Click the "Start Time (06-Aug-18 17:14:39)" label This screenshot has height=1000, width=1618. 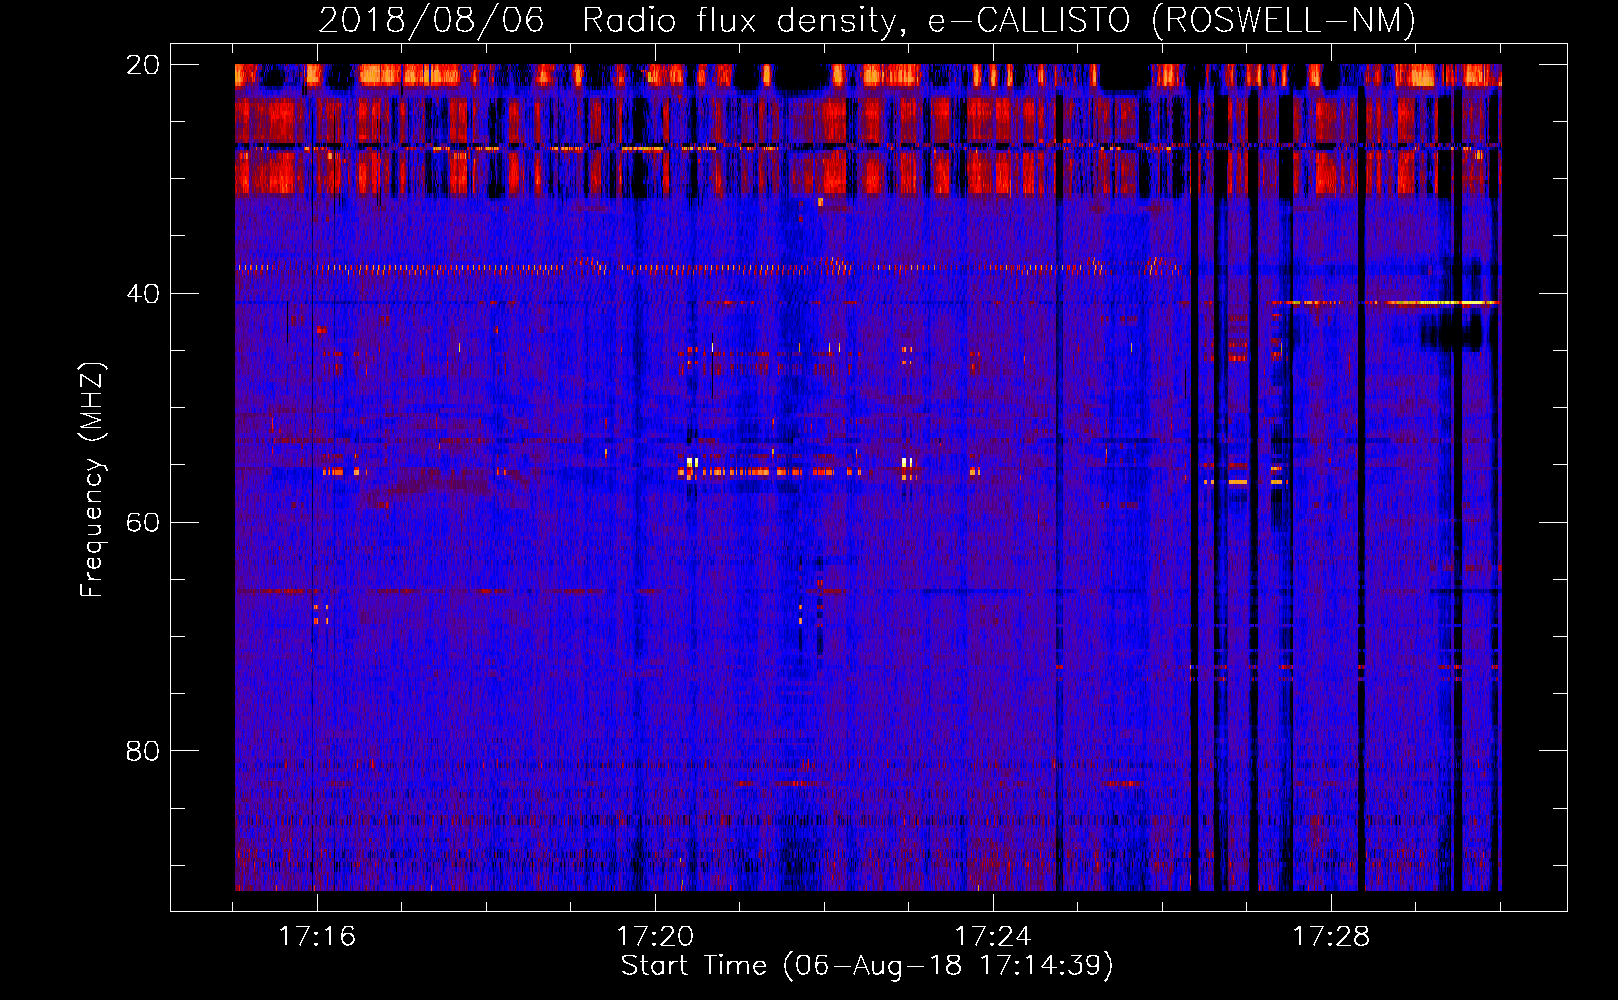(x=867, y=966)
